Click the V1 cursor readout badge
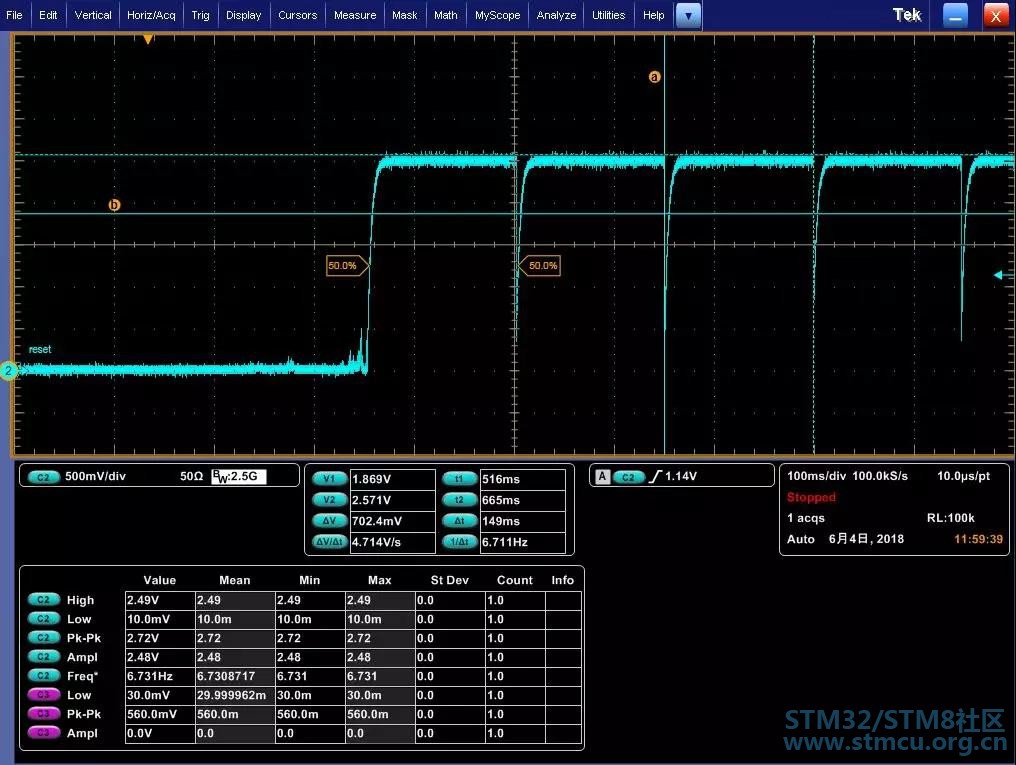This screenshot has width=1016, height=765. (x=329, y=479)
